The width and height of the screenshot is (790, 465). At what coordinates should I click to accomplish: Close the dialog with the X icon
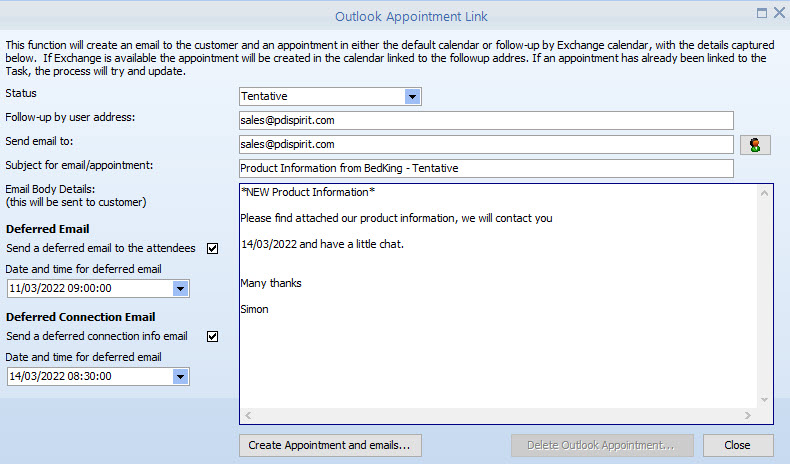[779, 13]
